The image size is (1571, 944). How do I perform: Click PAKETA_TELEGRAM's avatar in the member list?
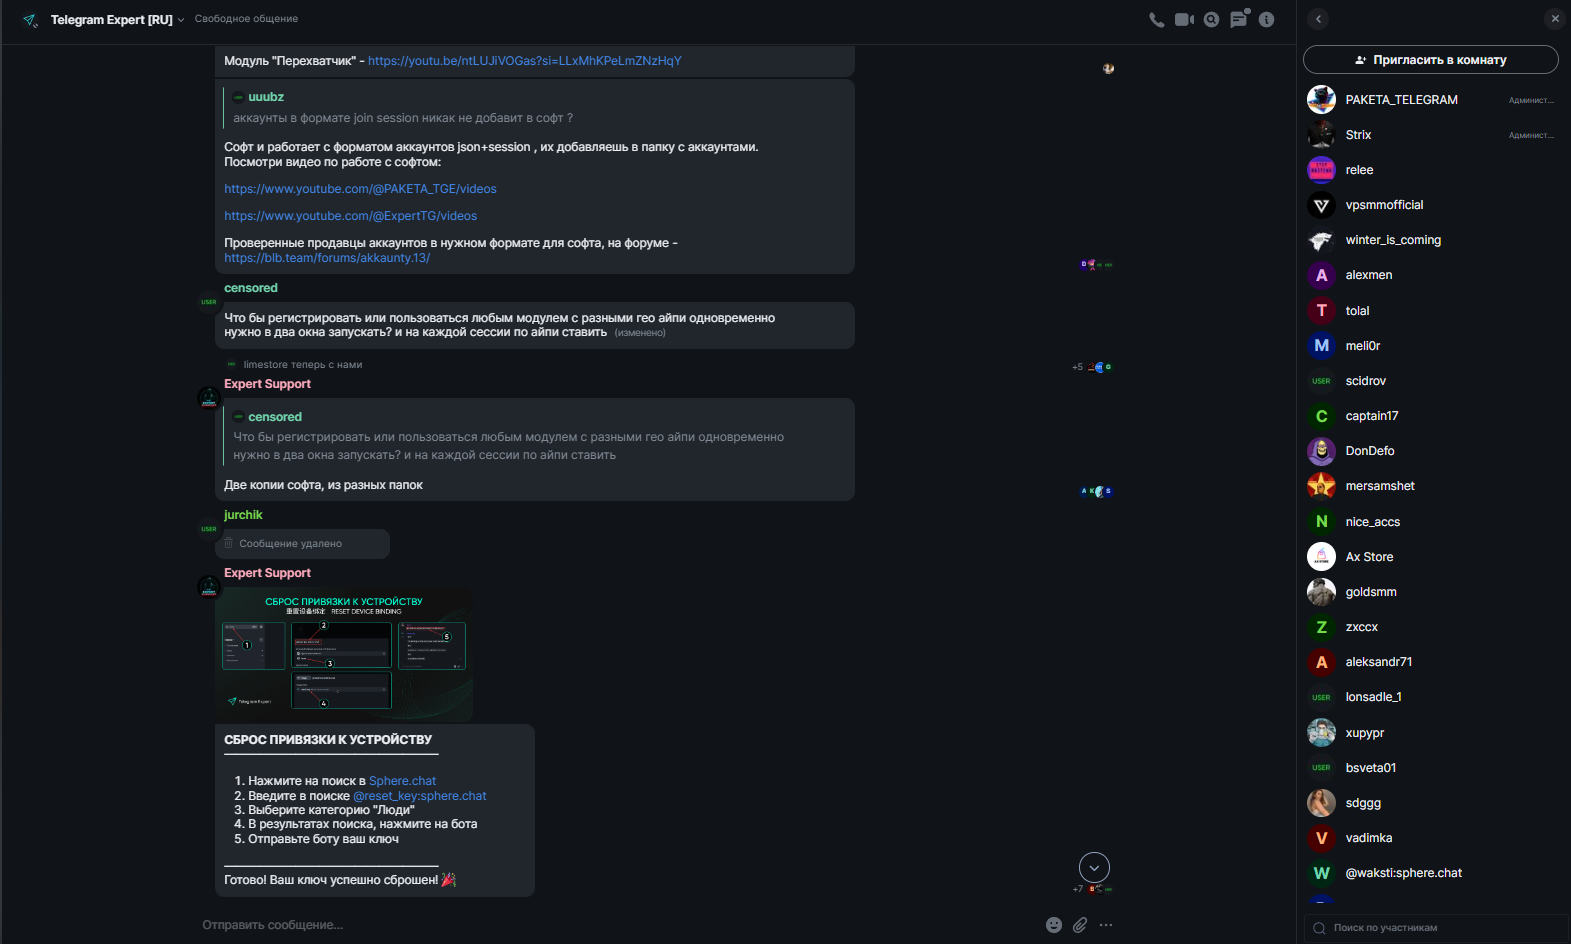coord(1321,100)
